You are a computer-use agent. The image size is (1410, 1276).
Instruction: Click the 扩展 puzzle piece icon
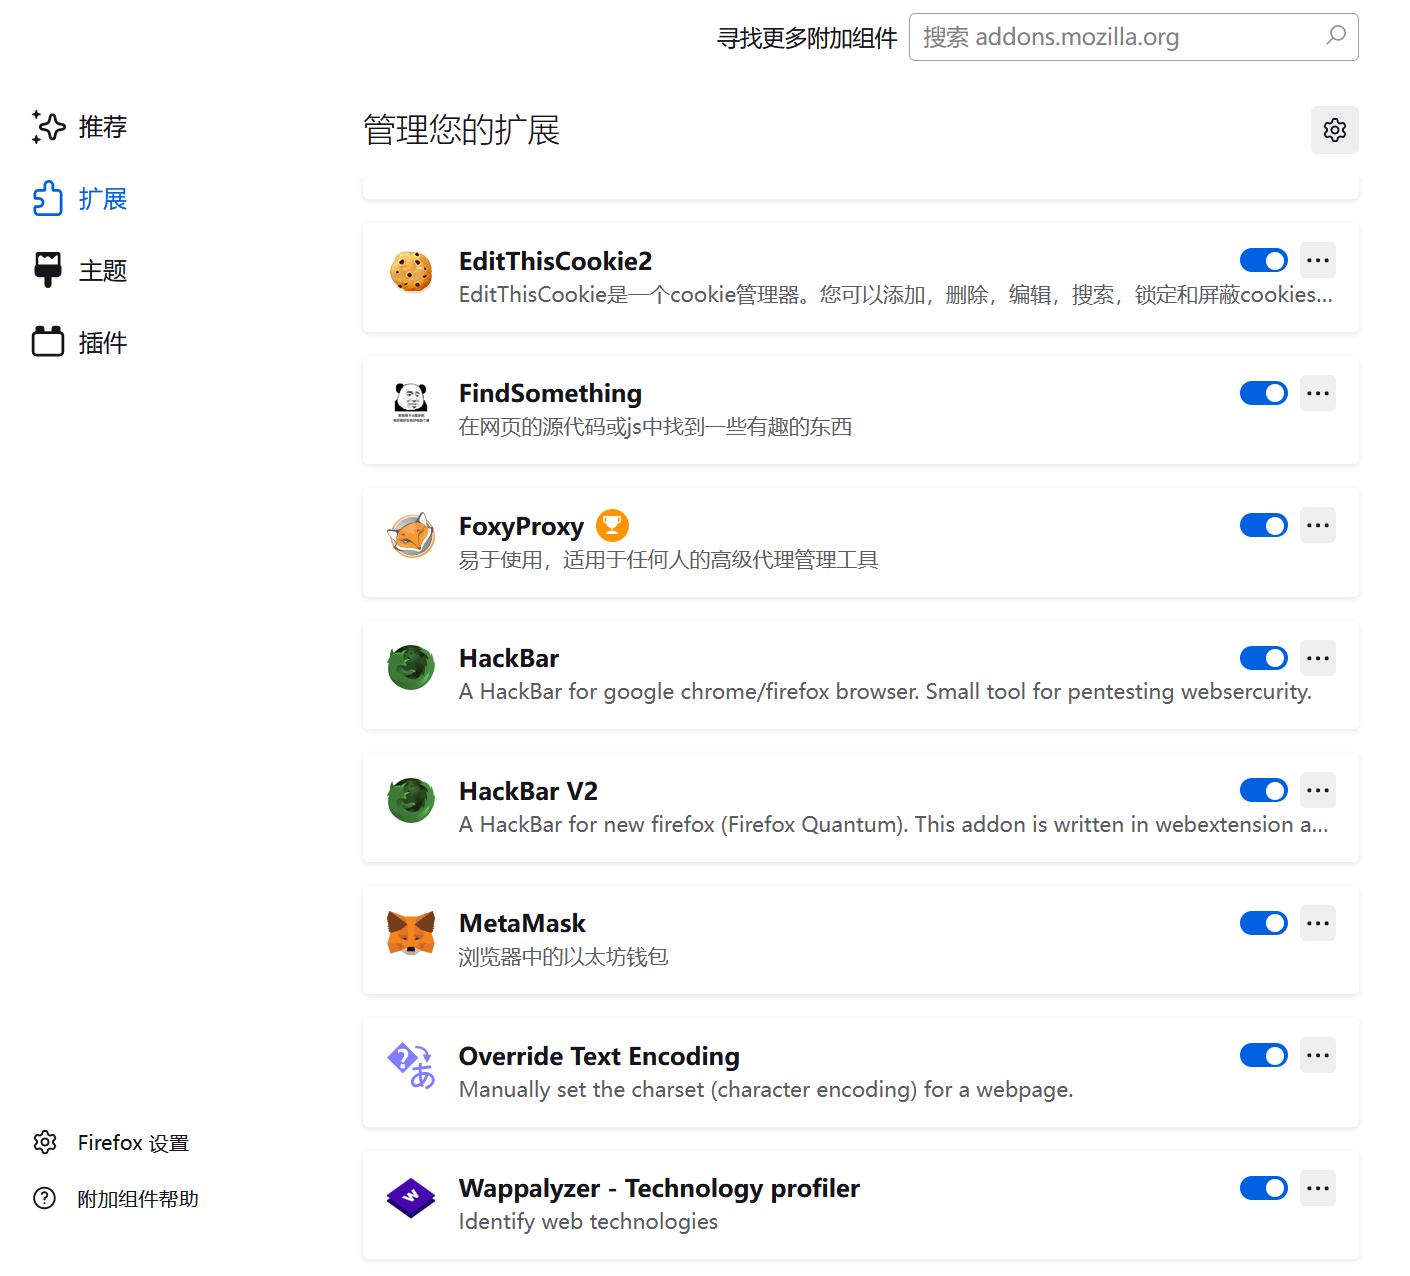(48, 199)
